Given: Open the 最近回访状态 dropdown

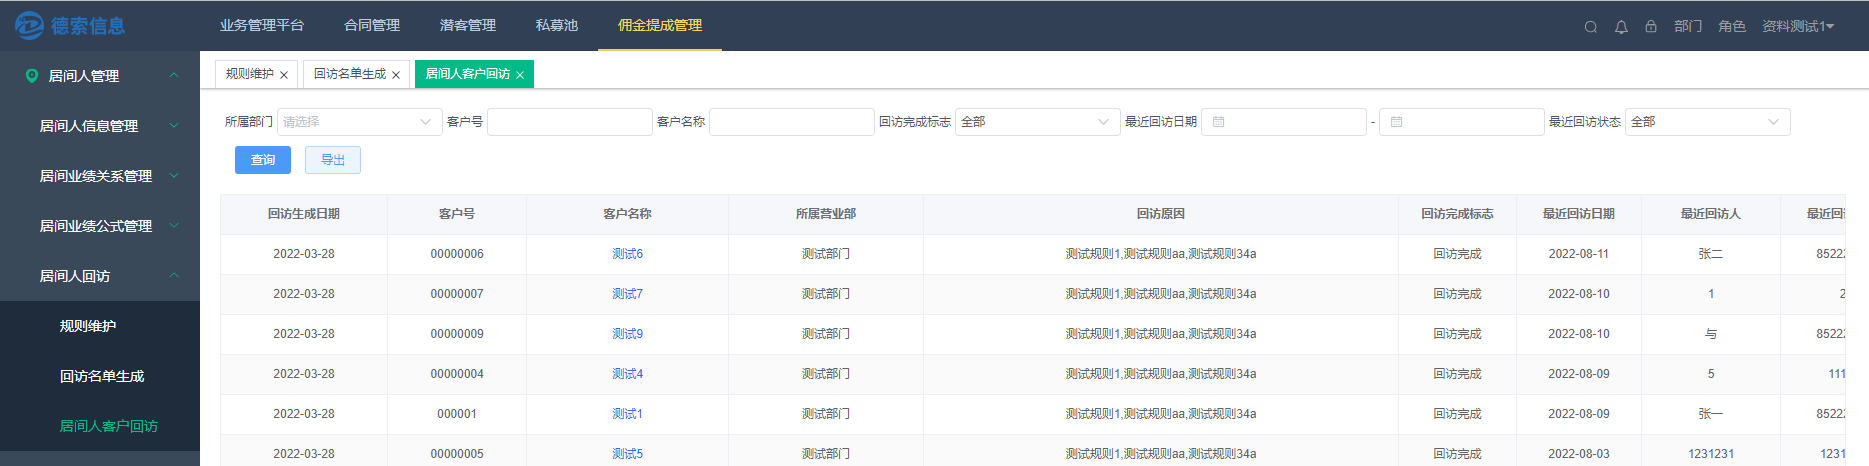Looking at the screenshot, I should 1707,122.
